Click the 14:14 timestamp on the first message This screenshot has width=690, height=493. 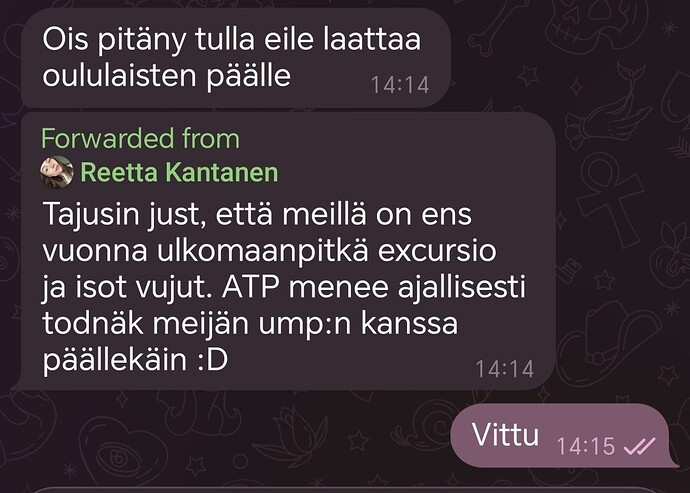[400, 85]
